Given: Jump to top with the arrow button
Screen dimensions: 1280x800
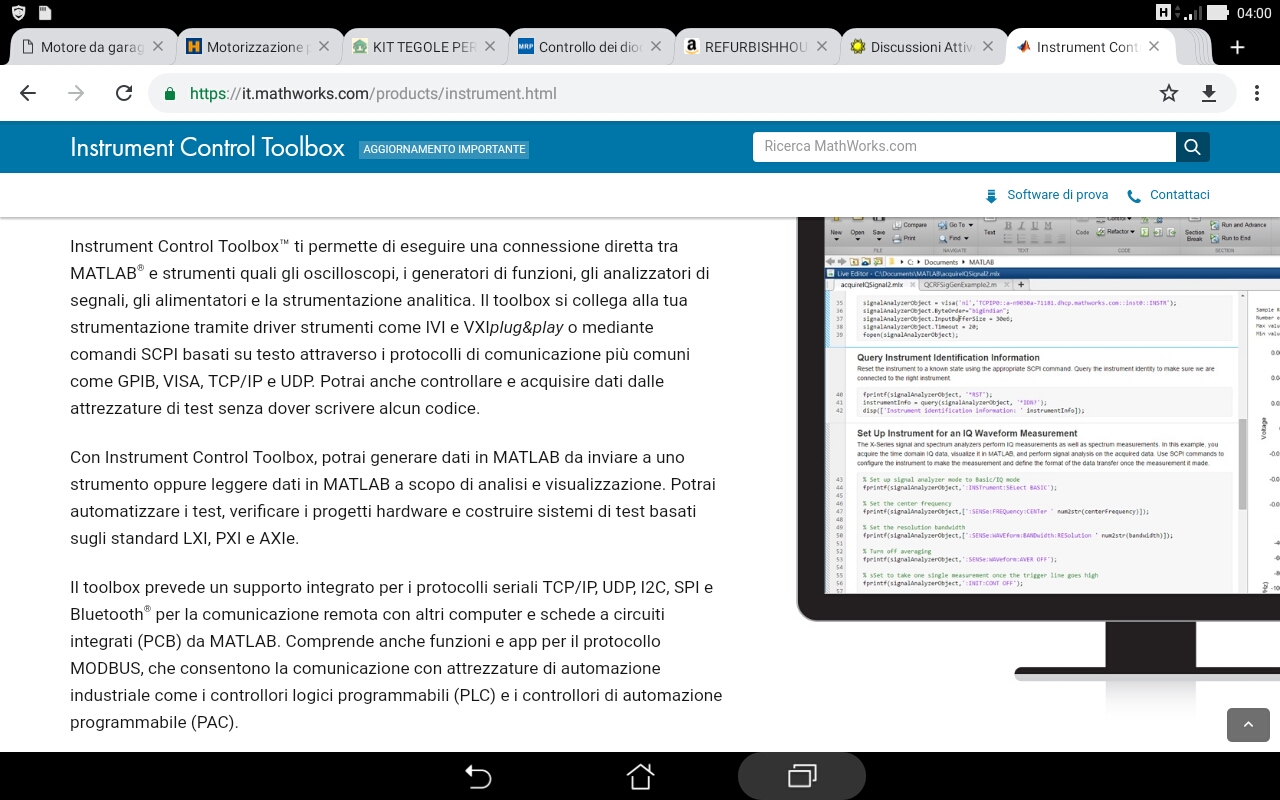Looking at the screenshot, I should [1248, 725].
